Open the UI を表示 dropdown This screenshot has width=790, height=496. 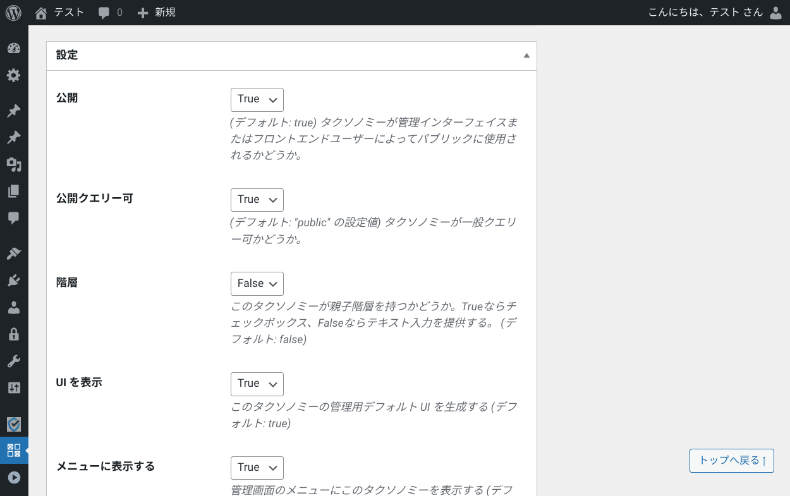[257, 384]
